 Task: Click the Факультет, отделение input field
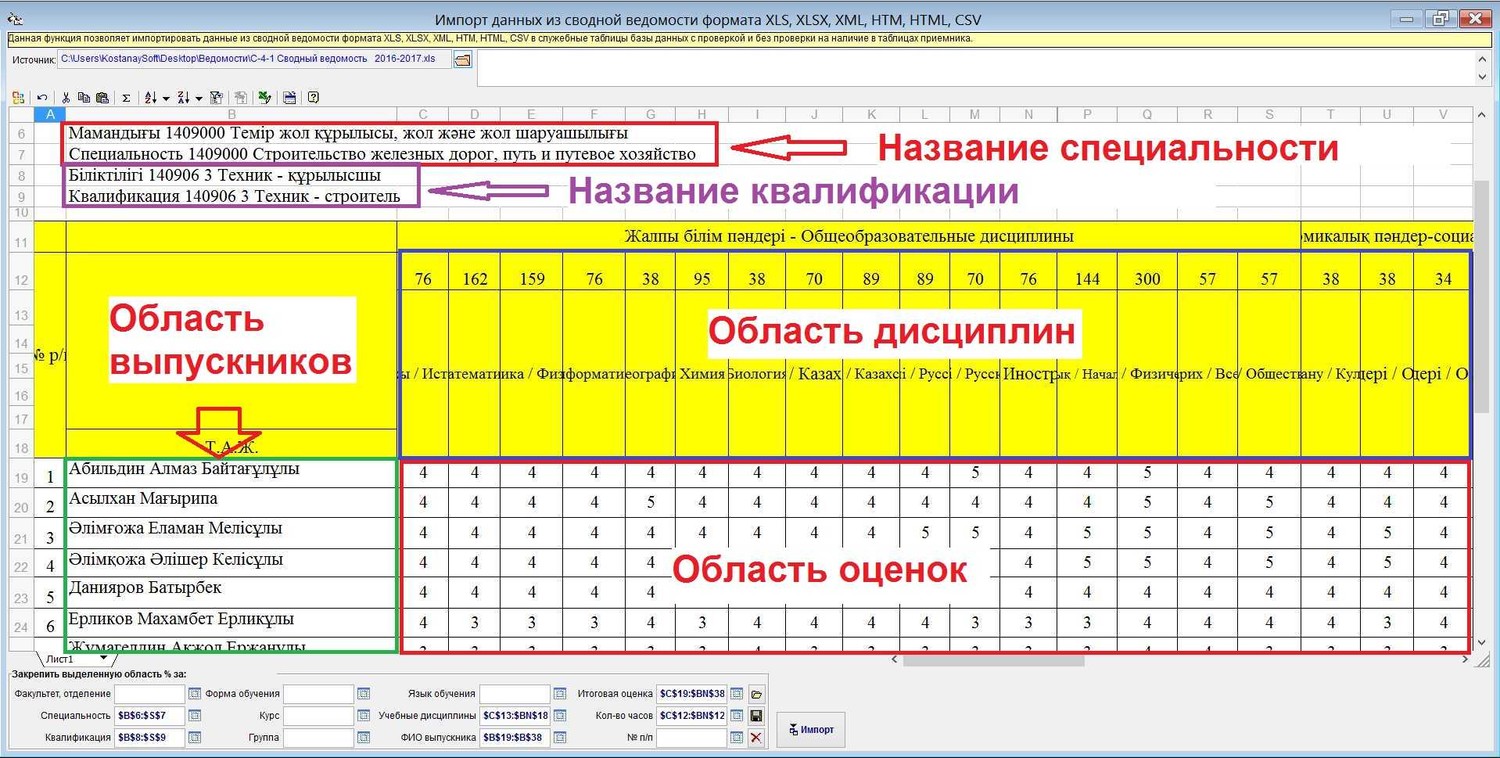pos(149,694)
